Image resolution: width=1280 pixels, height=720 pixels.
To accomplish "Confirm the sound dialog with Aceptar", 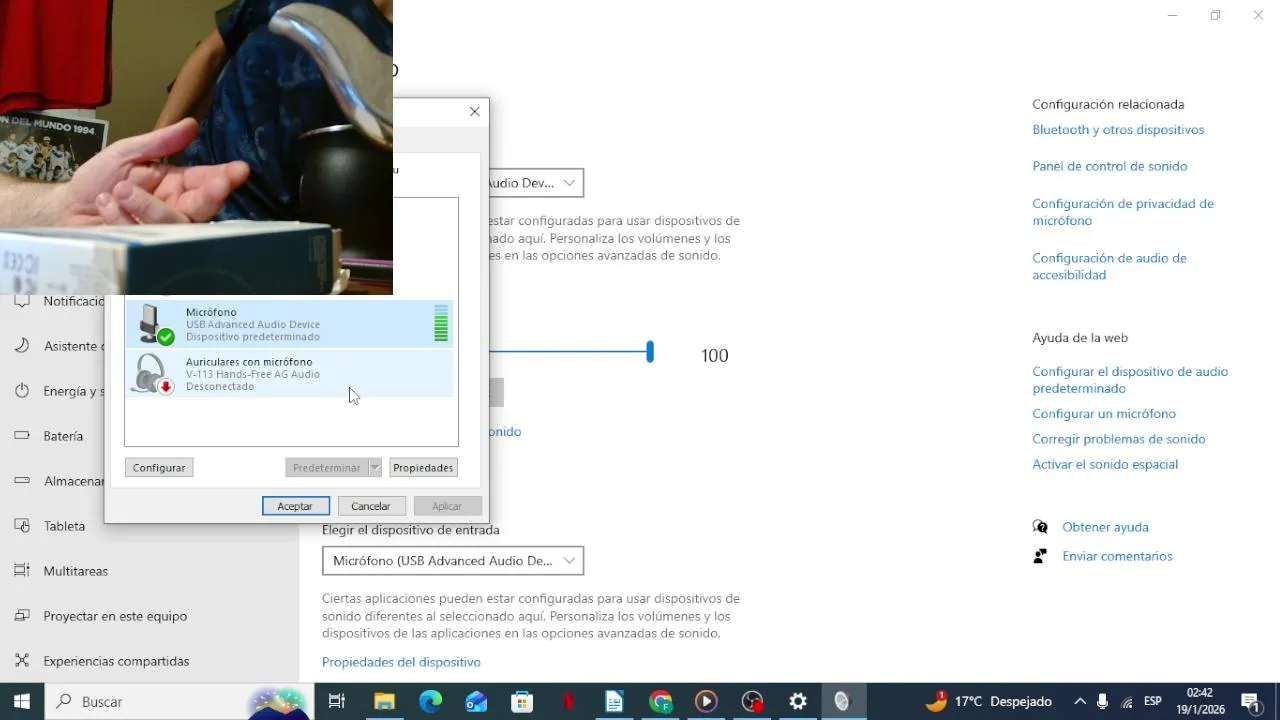I will 295,506.
